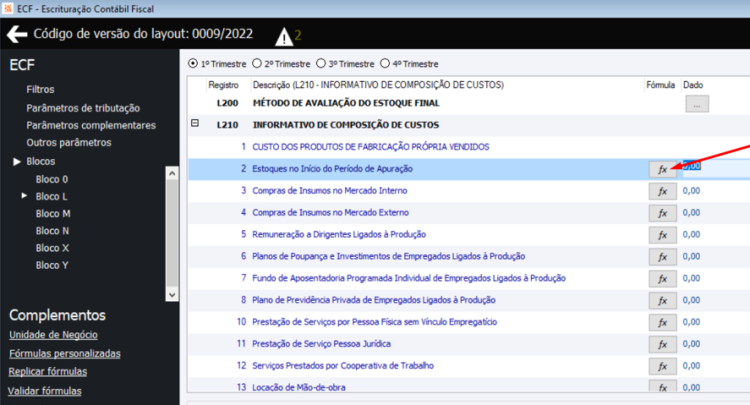Expand the Blocos triangle in sidebar
750x405 pixels.
(17, 162)
